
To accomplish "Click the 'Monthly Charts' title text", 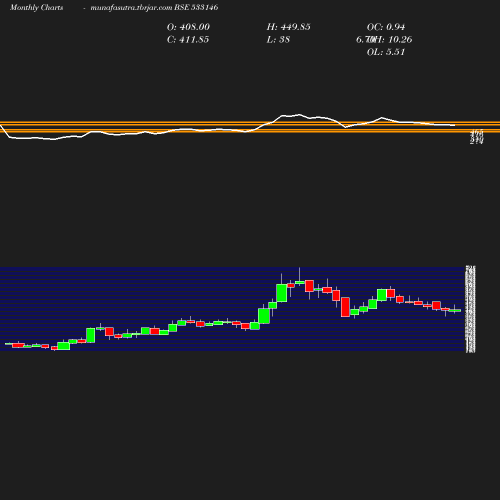I will click(x=36, y=7).
